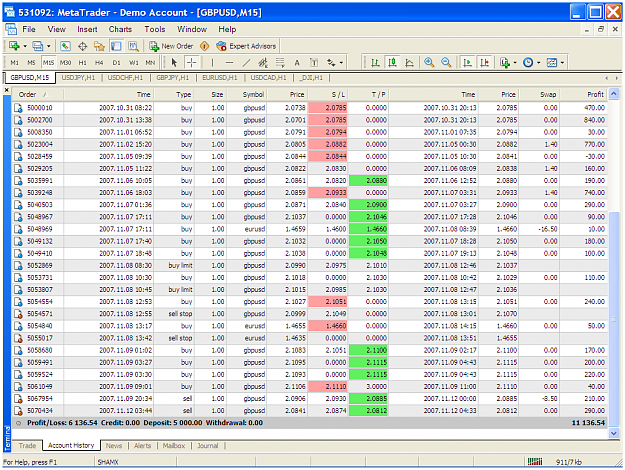Select the H4 timeframe
625x470 pixels.
99,63
